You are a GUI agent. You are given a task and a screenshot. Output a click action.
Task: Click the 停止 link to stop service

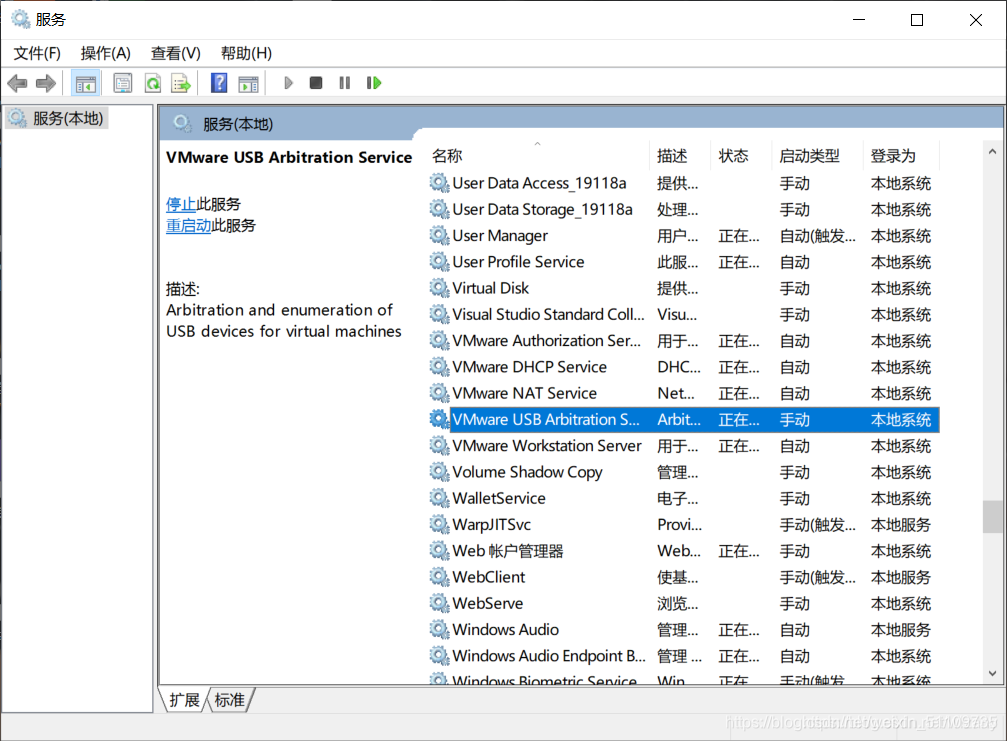[180, 204]
